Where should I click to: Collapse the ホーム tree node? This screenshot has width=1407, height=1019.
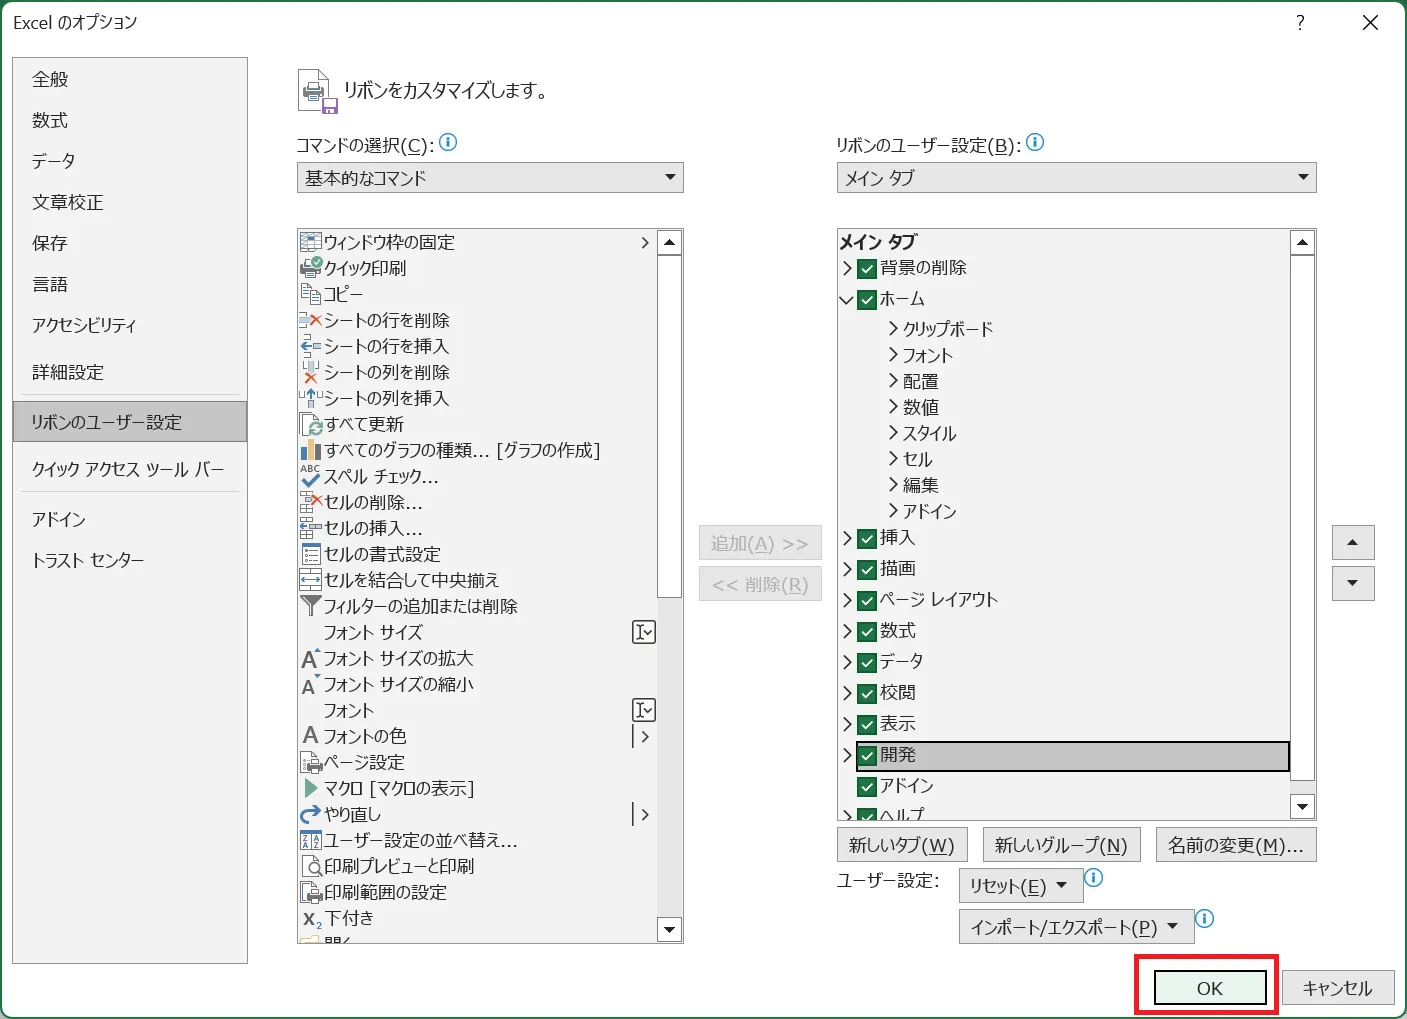[846, 299]
